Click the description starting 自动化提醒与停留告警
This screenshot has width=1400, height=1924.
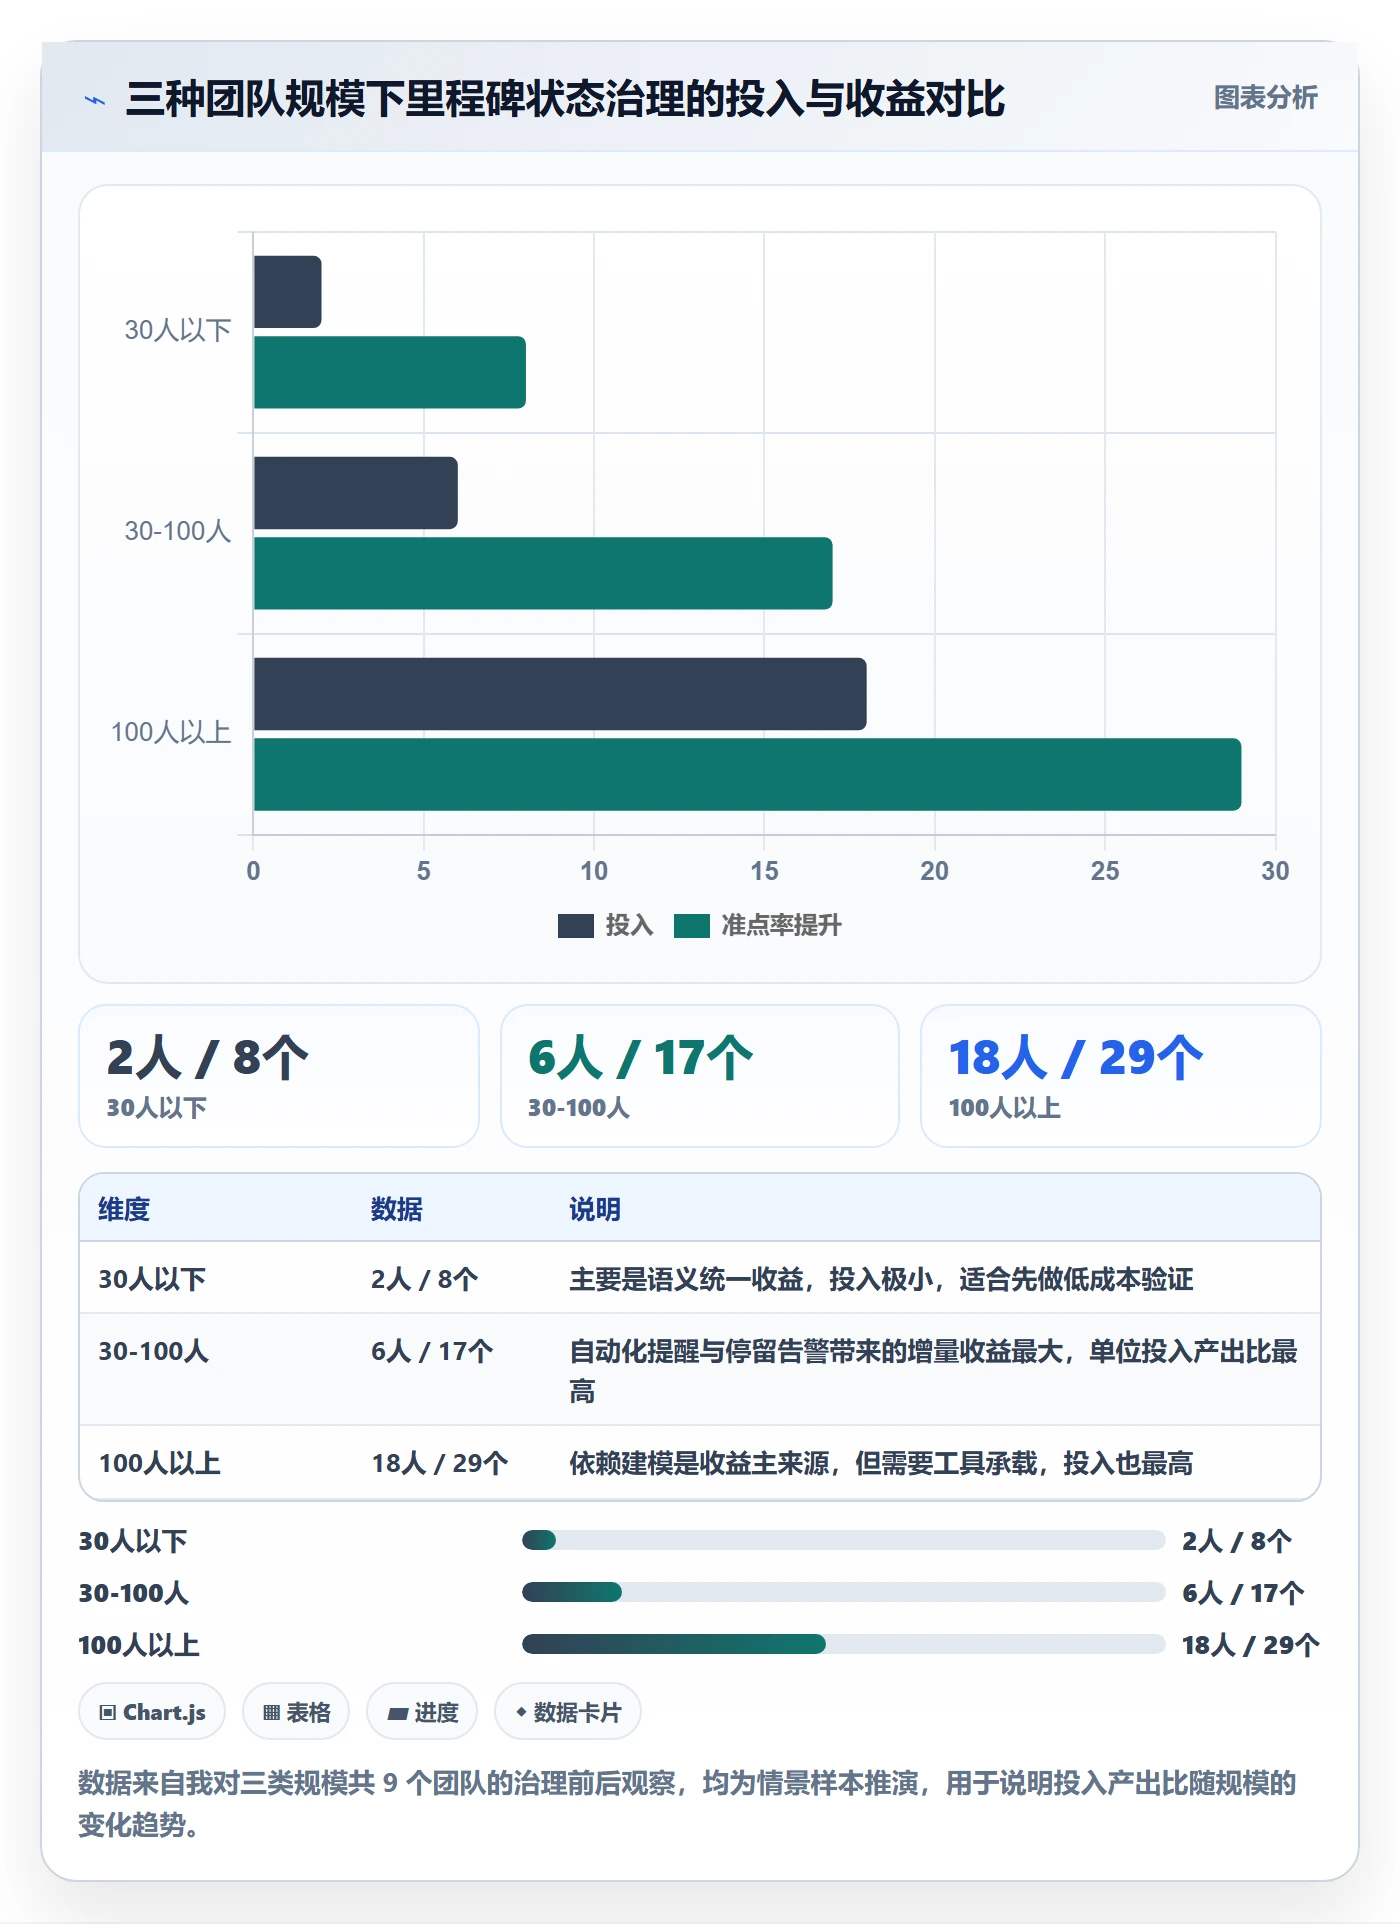(934, 1371)
